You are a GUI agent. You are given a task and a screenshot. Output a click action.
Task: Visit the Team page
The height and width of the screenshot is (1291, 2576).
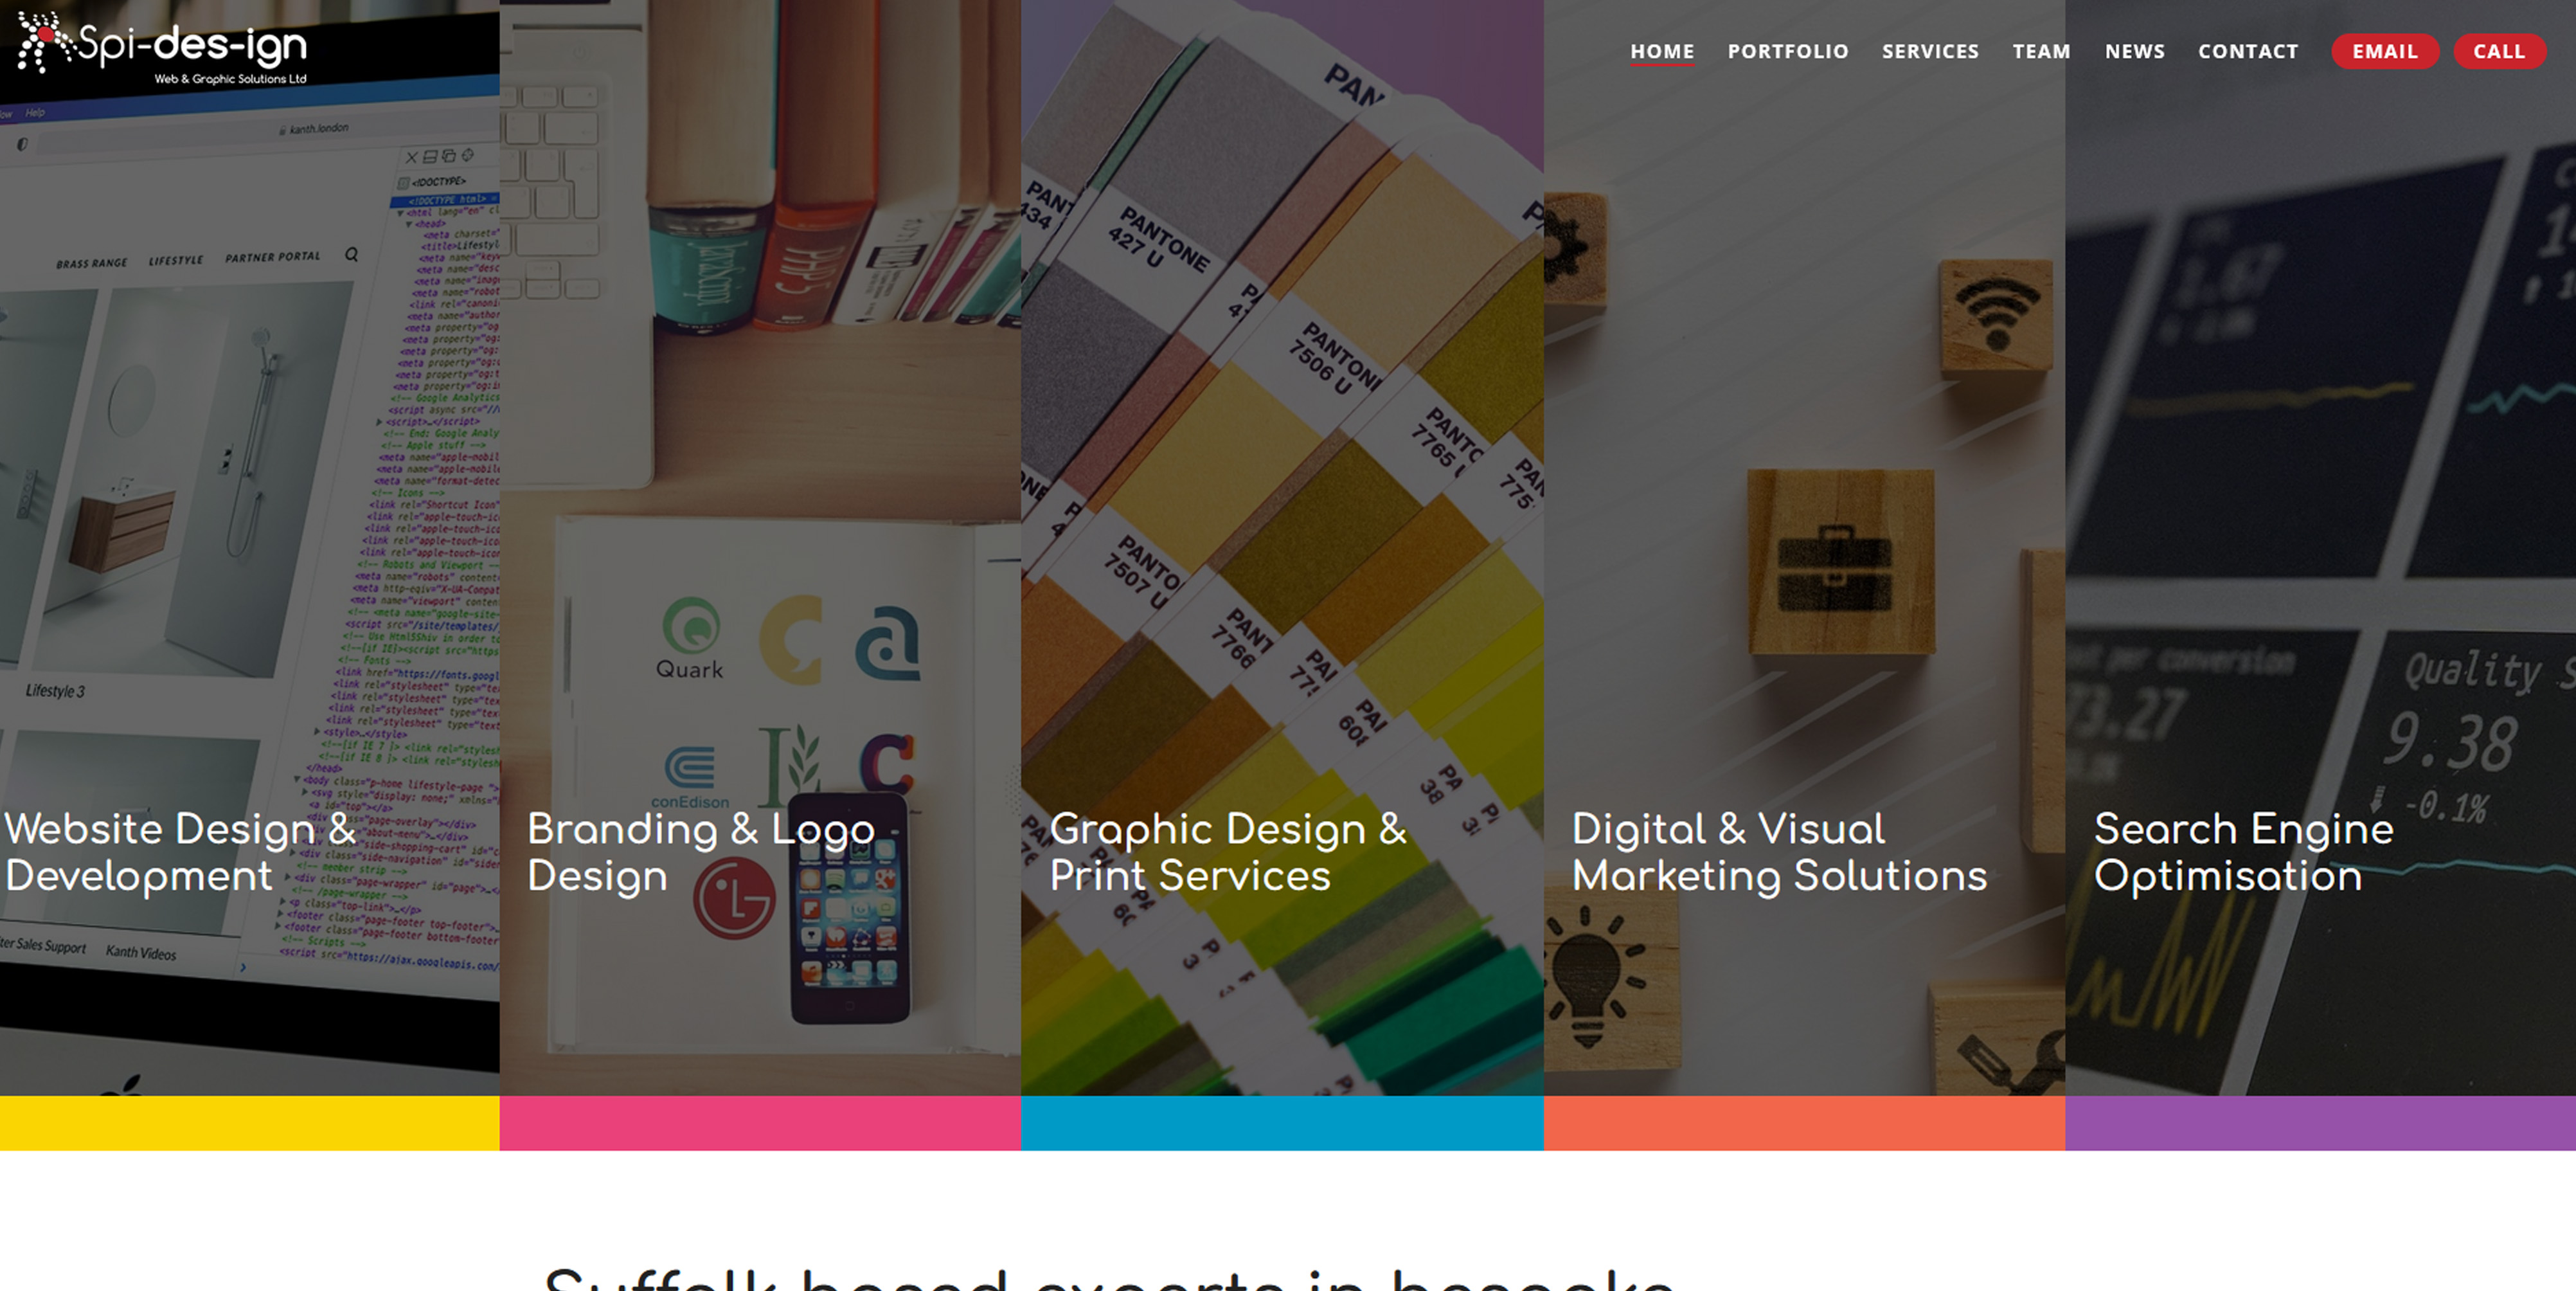tap(2041, 51)
